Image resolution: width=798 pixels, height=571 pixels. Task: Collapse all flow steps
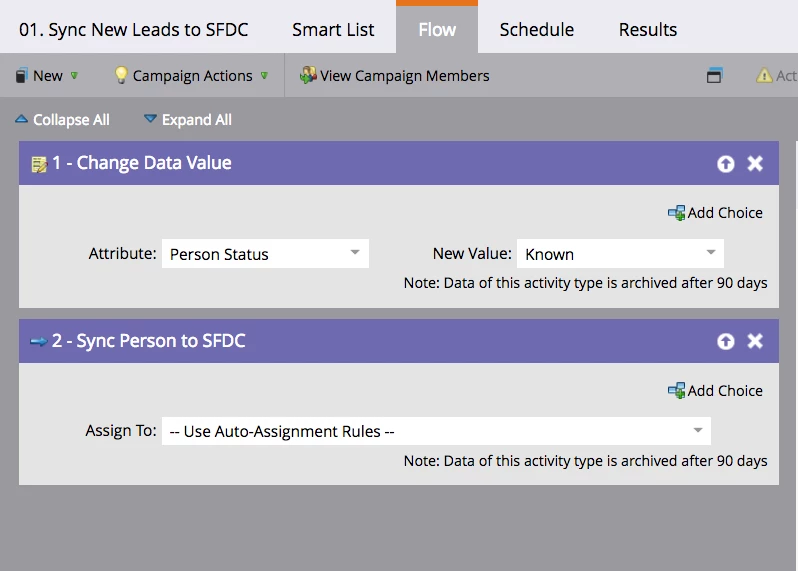point(62,120)
